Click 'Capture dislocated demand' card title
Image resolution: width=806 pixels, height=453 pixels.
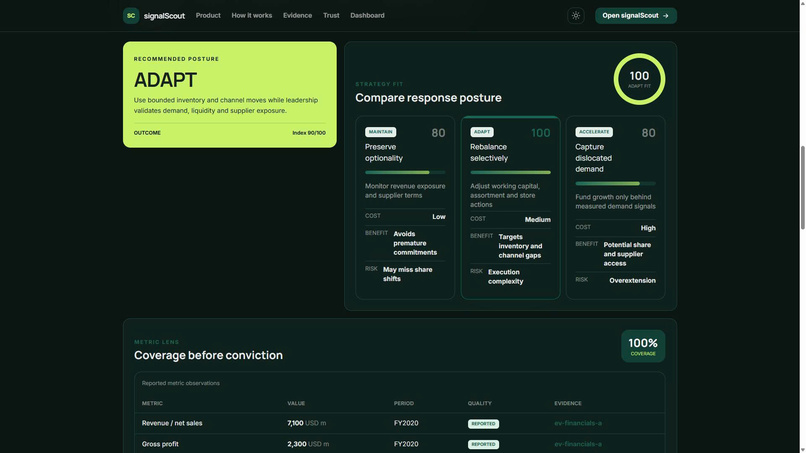(593, 158)
